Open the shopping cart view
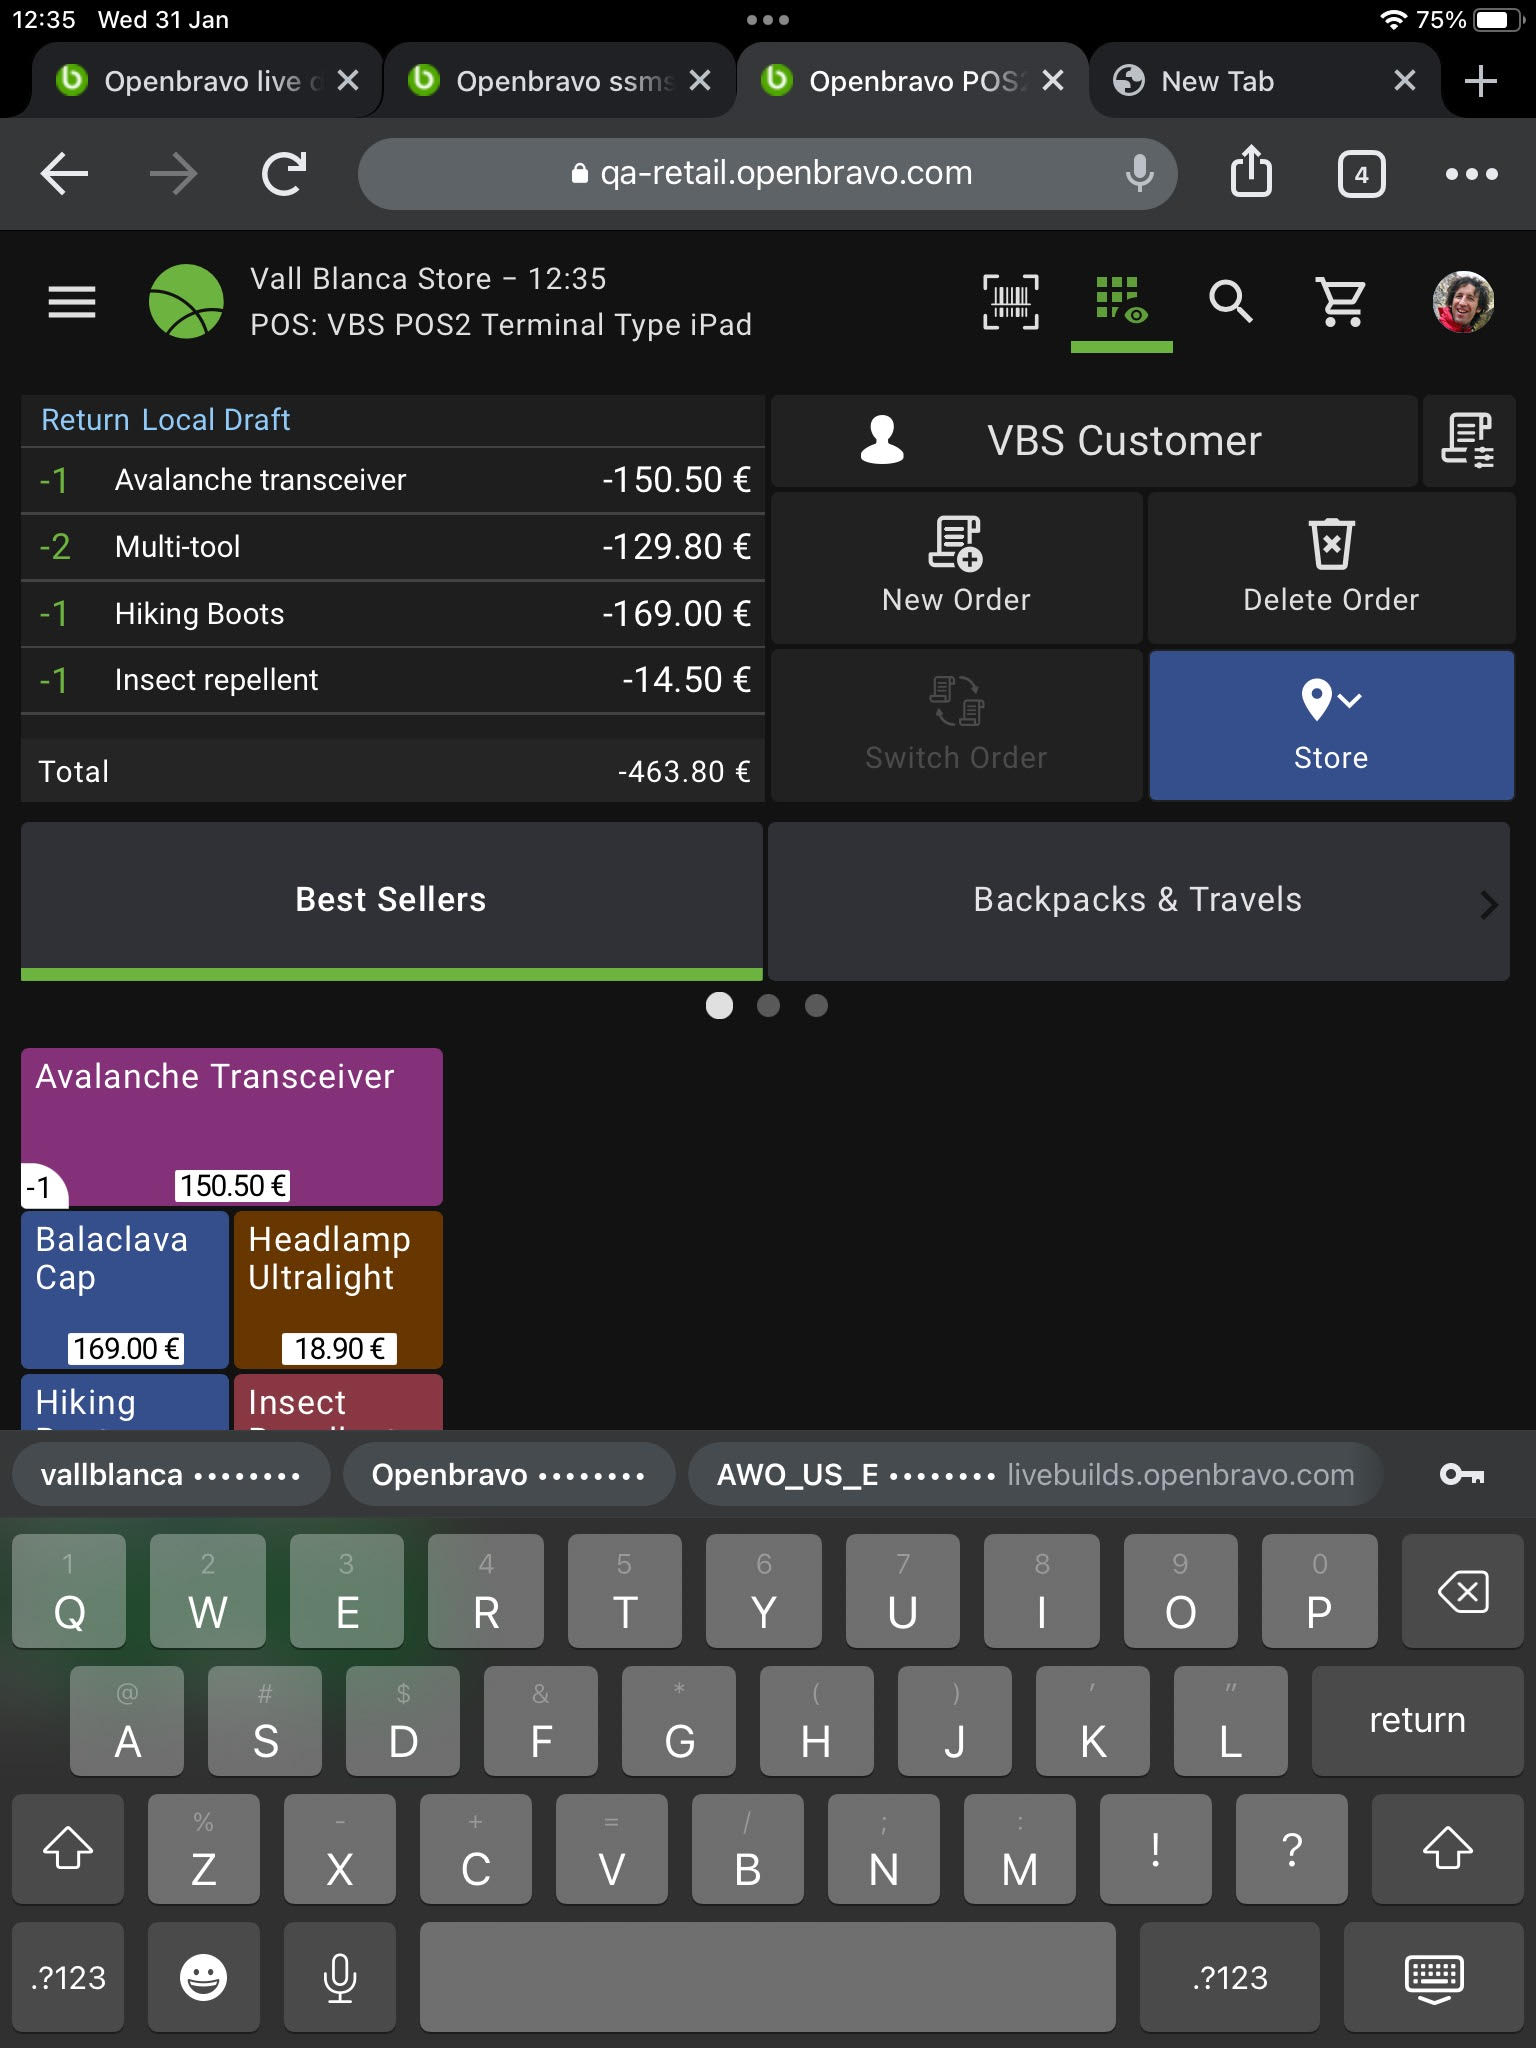 (x=1341, y=301)
